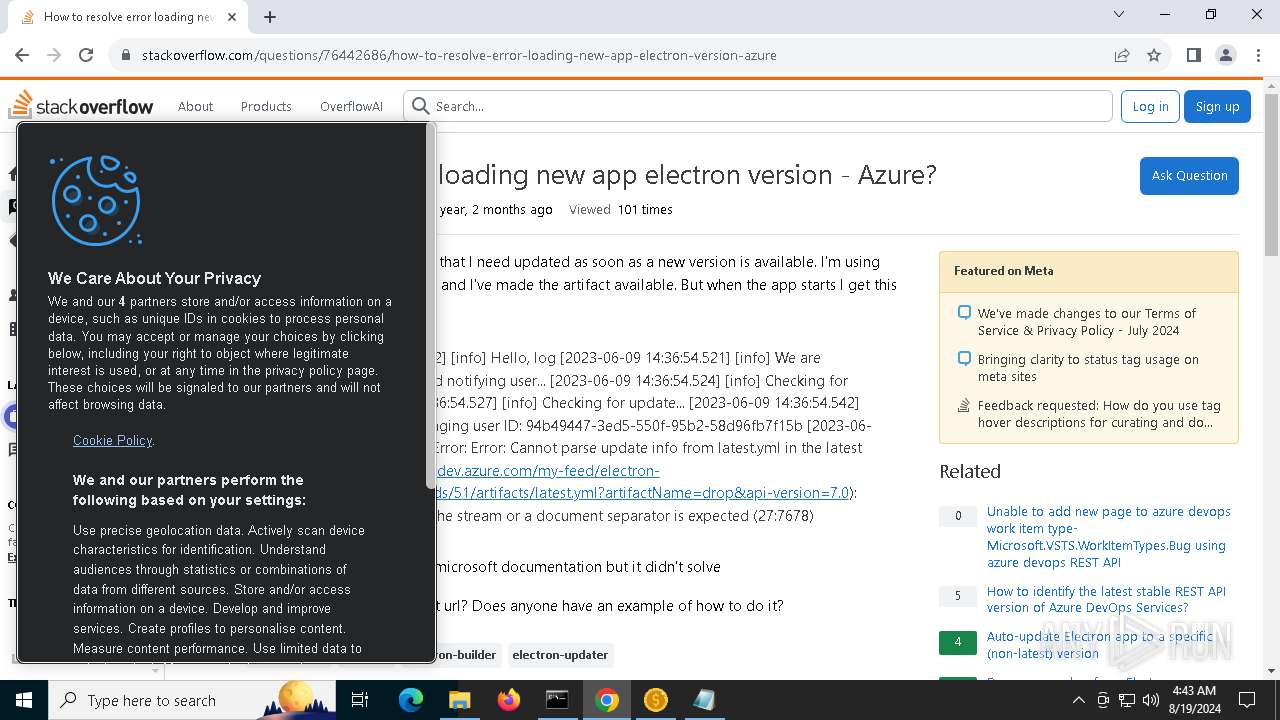The image size is (1280, 720).
Task: Select the electron-updater tag
Action: pyautogui.click(x=560, y=655)
